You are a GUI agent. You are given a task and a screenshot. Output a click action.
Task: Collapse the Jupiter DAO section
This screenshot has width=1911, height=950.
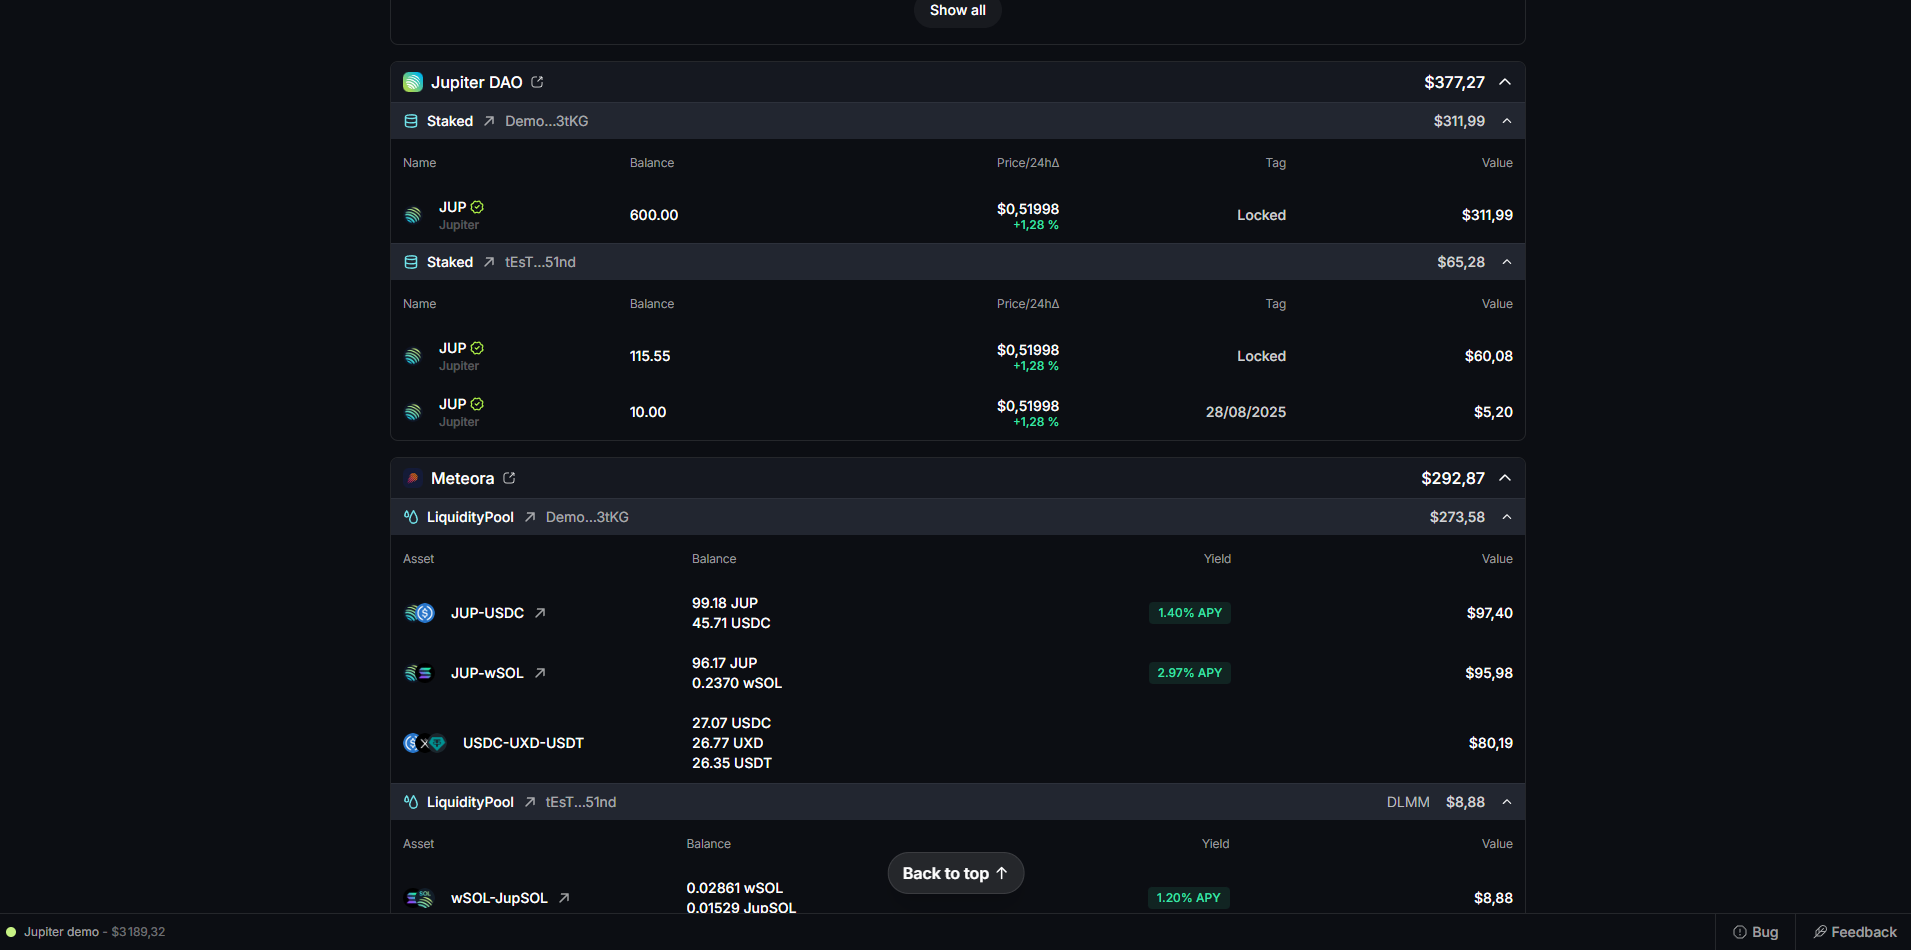pos(1505,82)
